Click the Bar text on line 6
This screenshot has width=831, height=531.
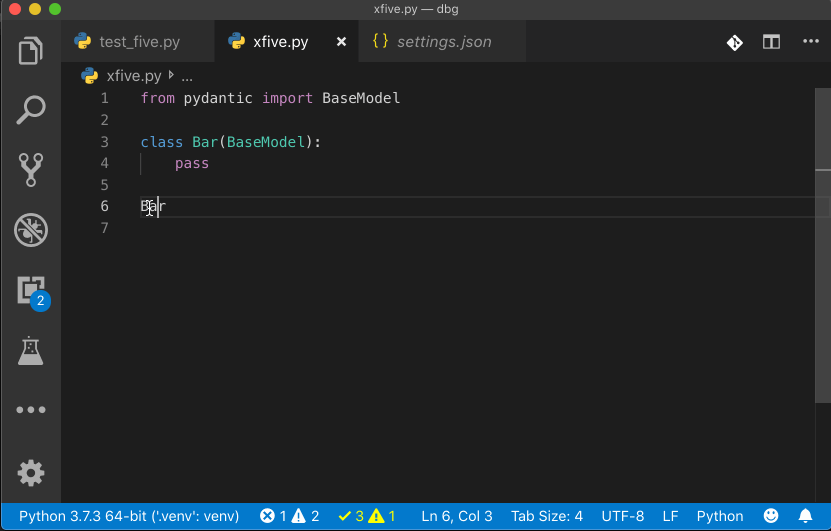153,206
